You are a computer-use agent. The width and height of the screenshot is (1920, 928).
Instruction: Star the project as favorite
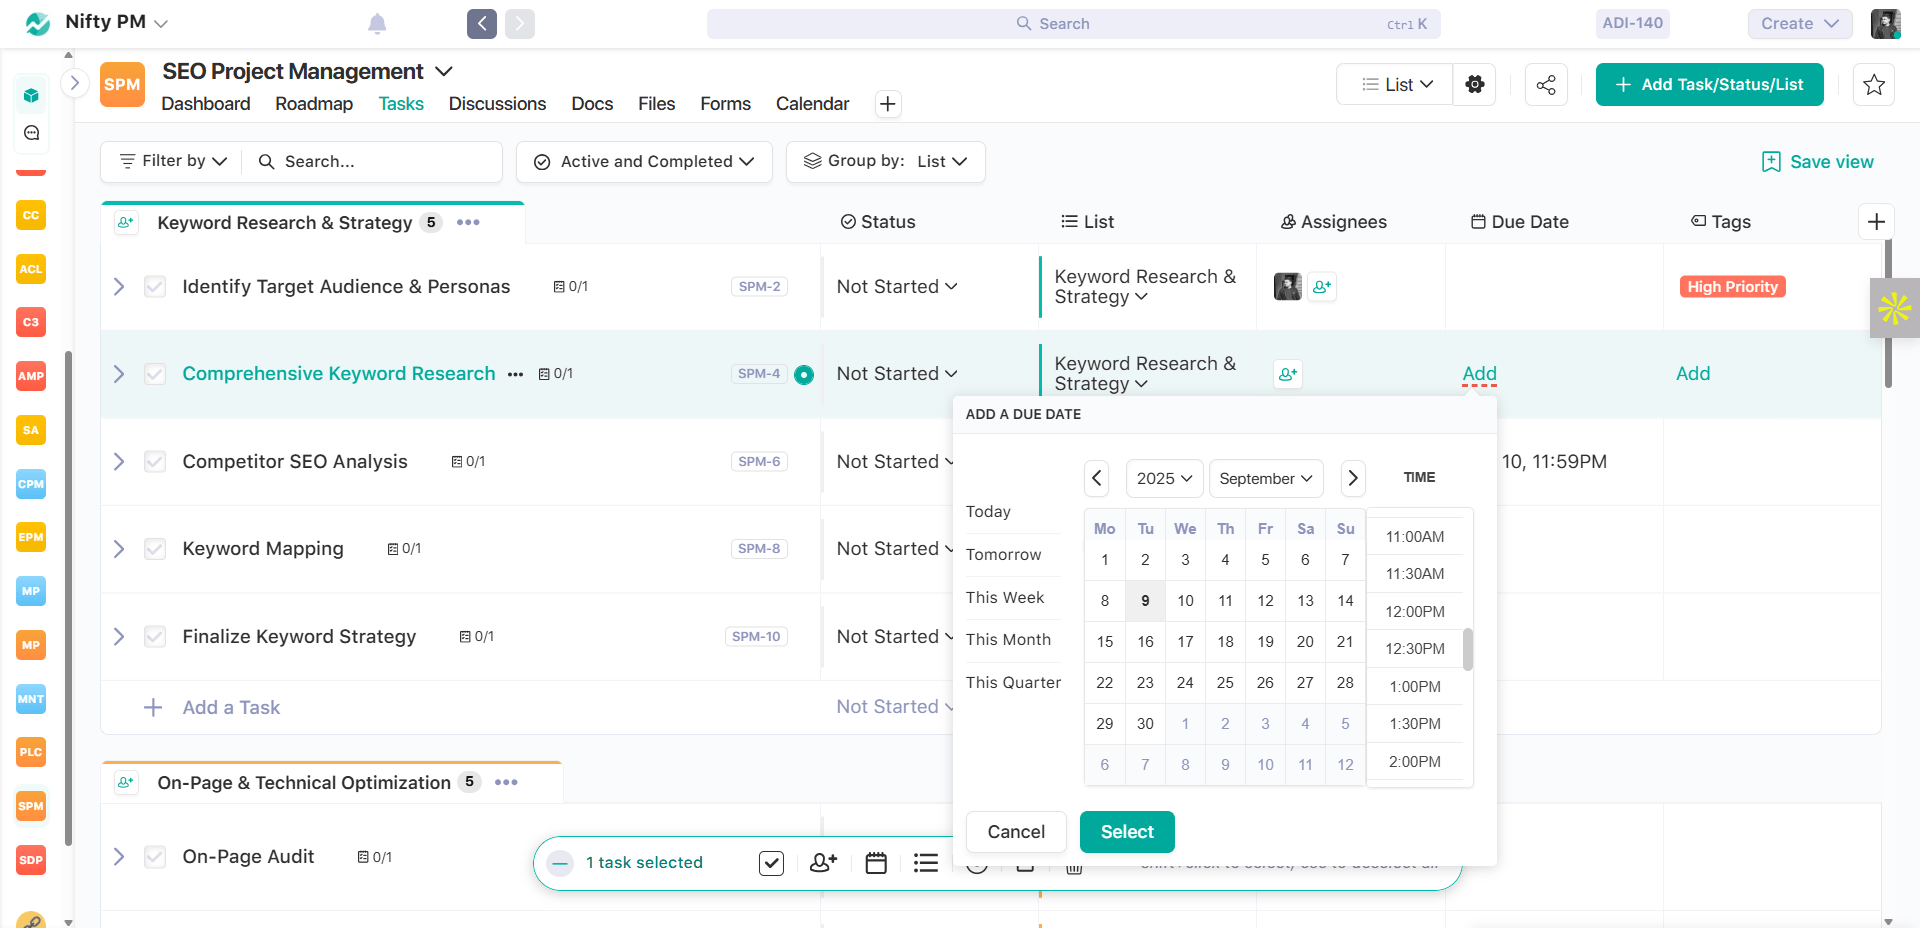click(1874, 85)
